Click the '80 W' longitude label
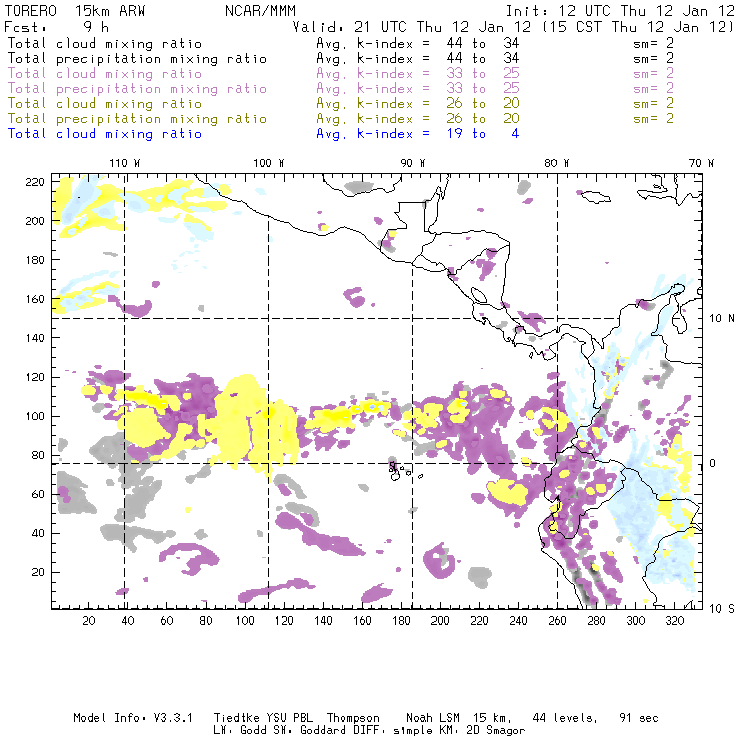The height and width of the screenshot is (740, 740). tap(556, 163)
